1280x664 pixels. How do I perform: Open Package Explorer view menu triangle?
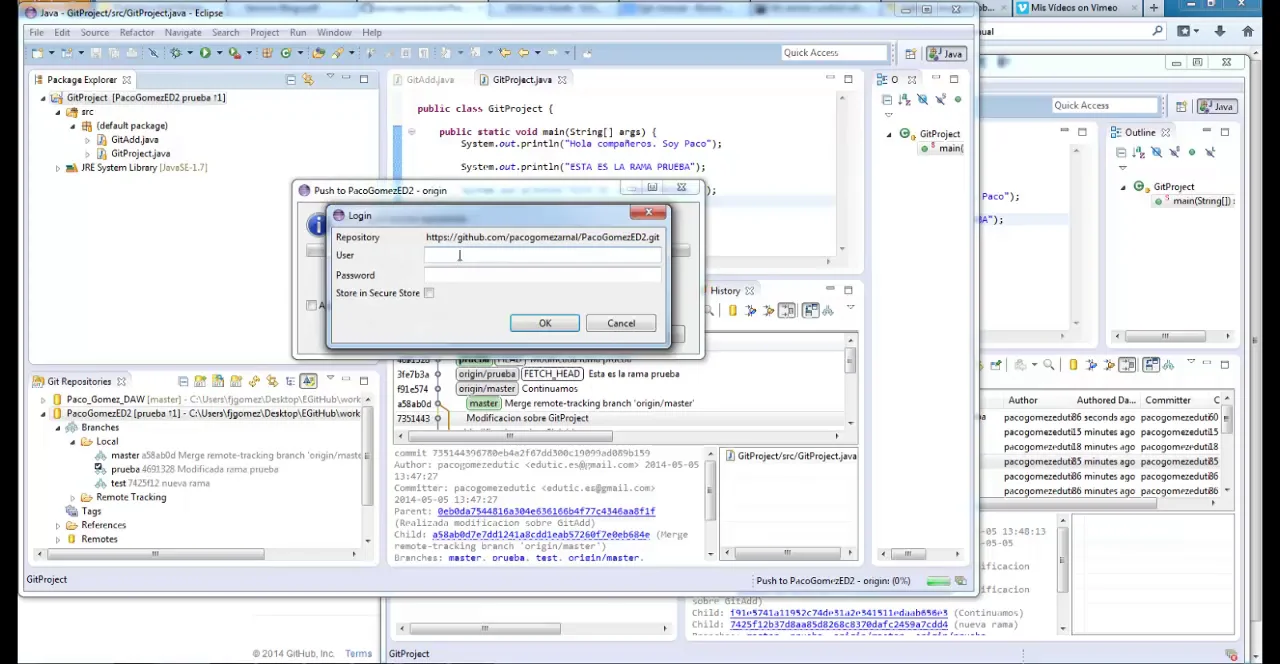[330, 76]
